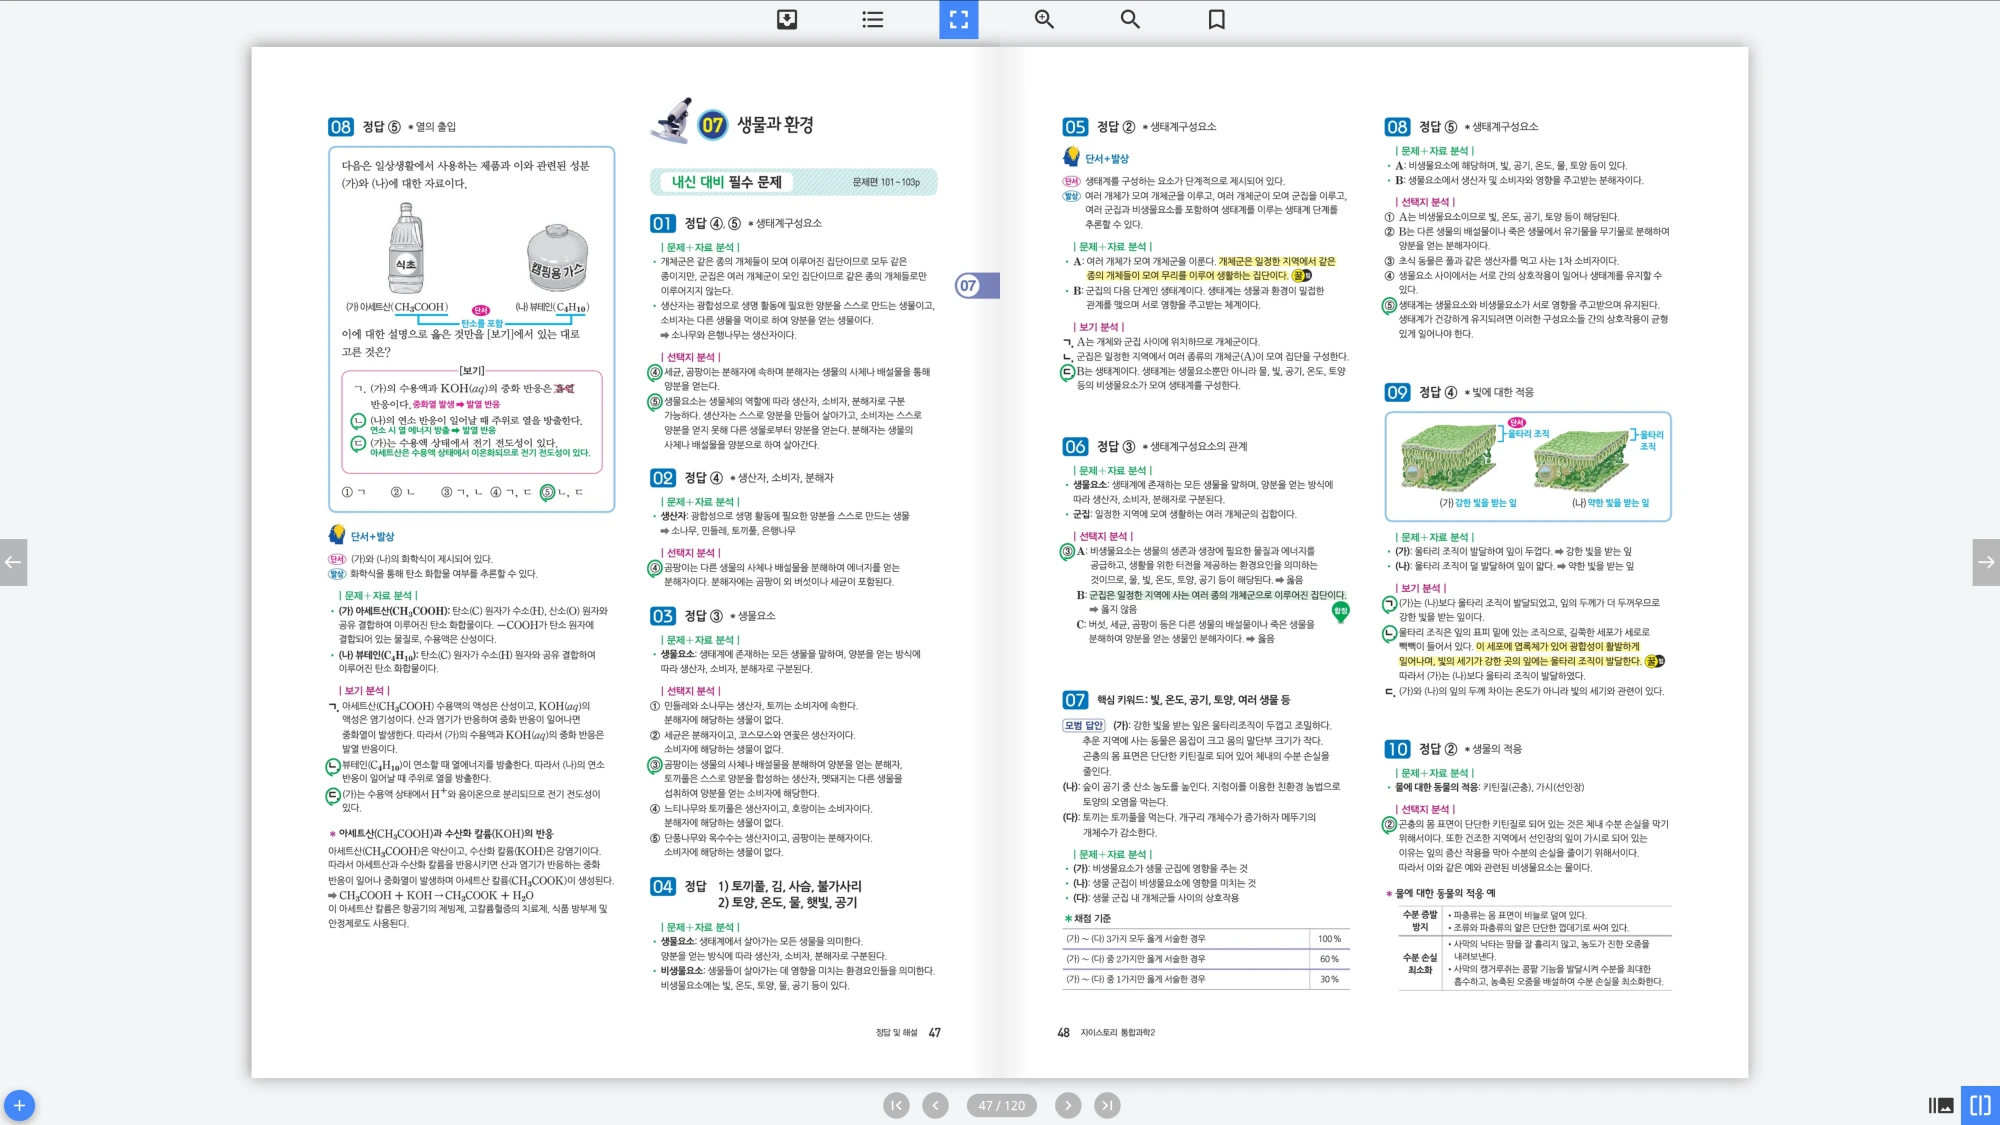Click the left edge previous-page arrow
2000x1125 pixels.
pos(13,562)
